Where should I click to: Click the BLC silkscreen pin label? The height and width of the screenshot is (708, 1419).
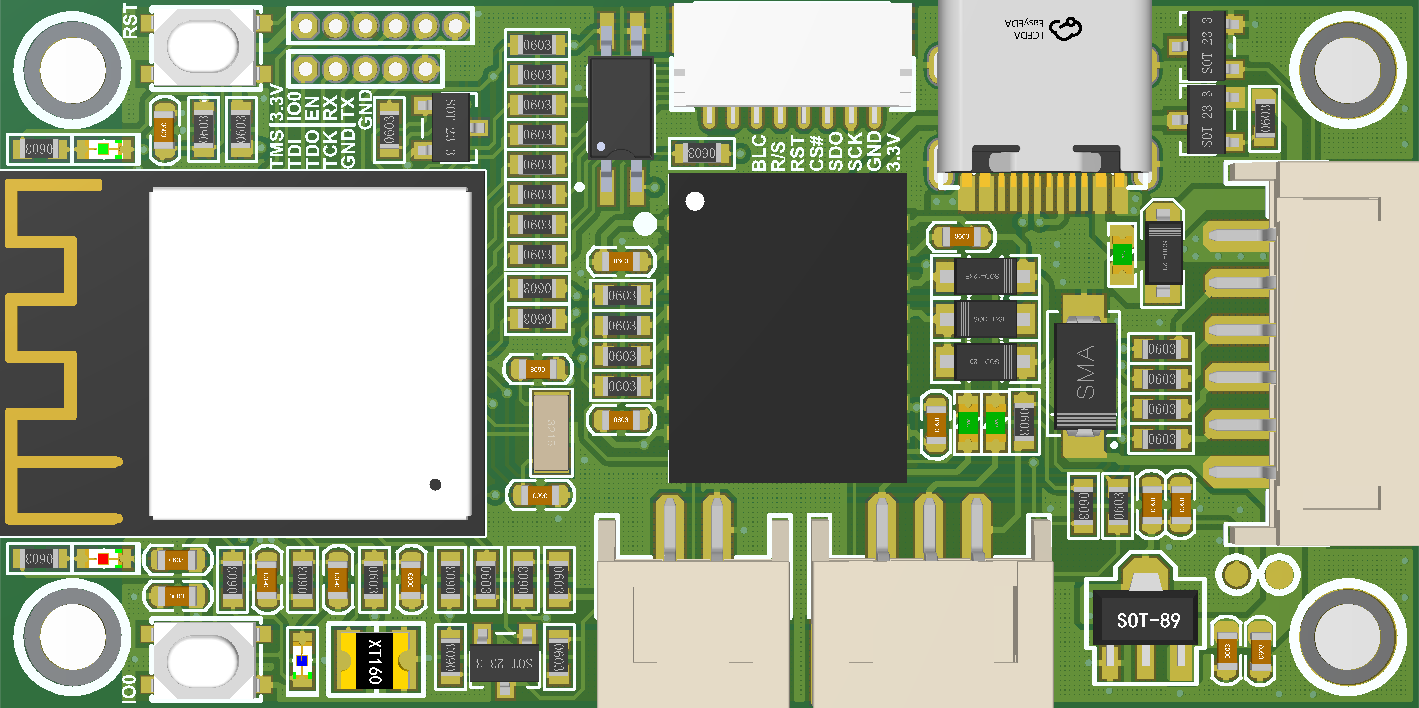point(759,153)
